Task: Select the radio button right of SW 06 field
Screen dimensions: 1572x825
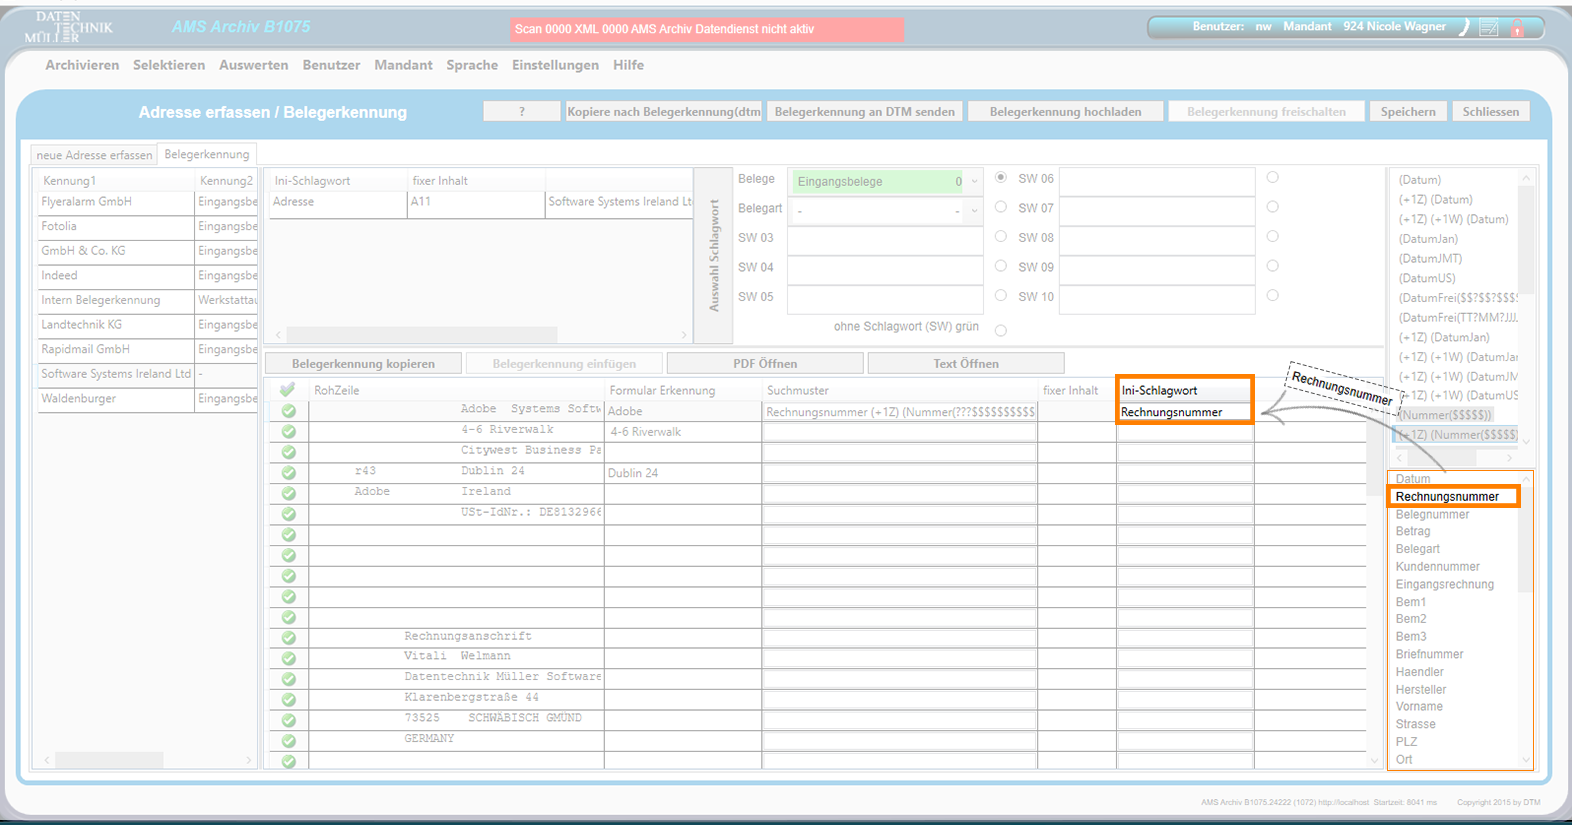Action: point(1272,177)
